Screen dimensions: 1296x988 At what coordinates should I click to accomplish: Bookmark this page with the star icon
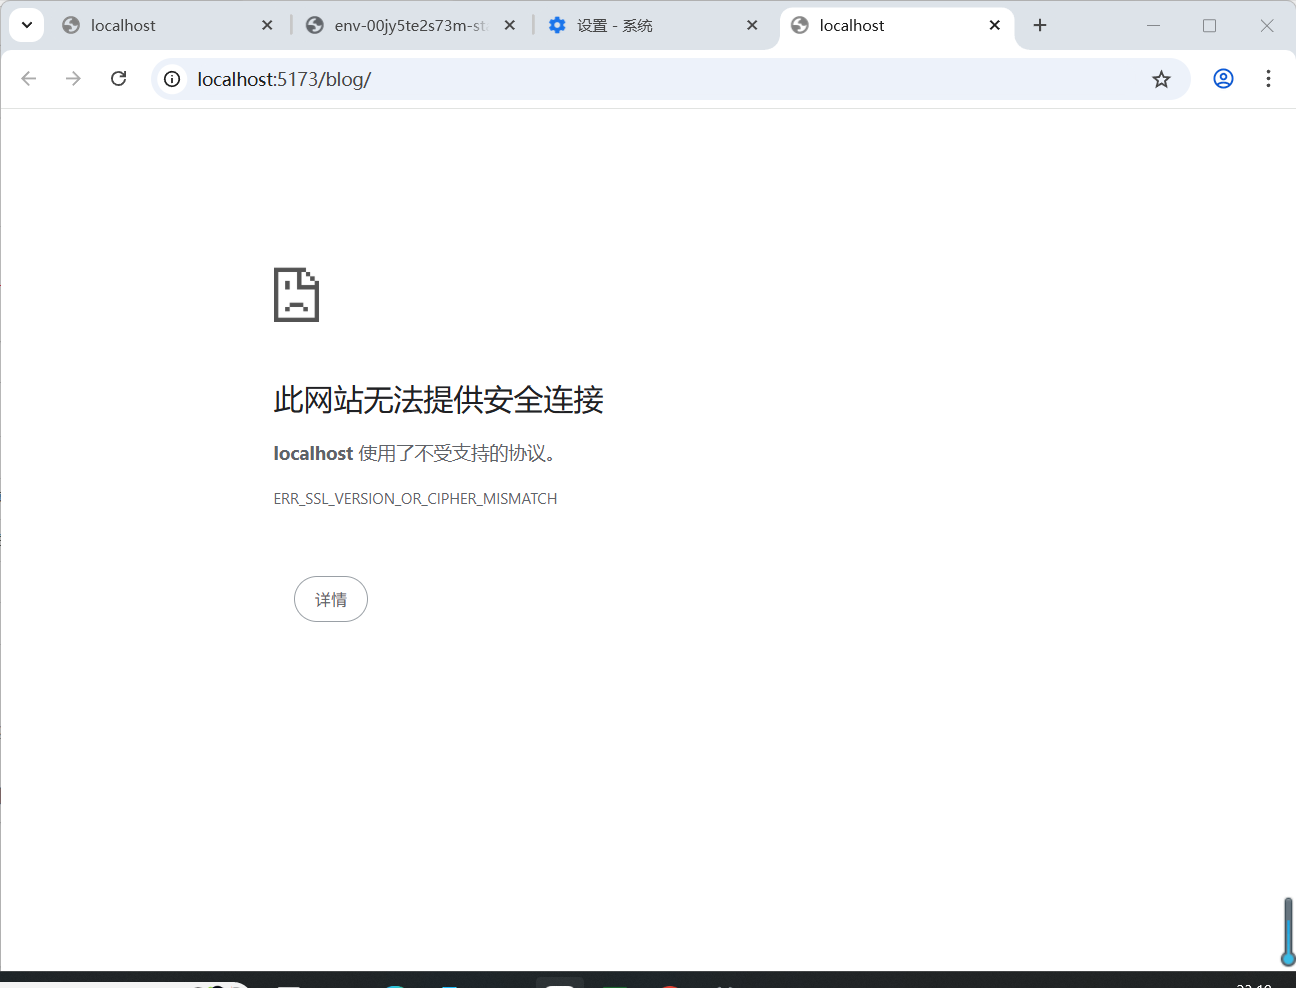point(1161,79)
